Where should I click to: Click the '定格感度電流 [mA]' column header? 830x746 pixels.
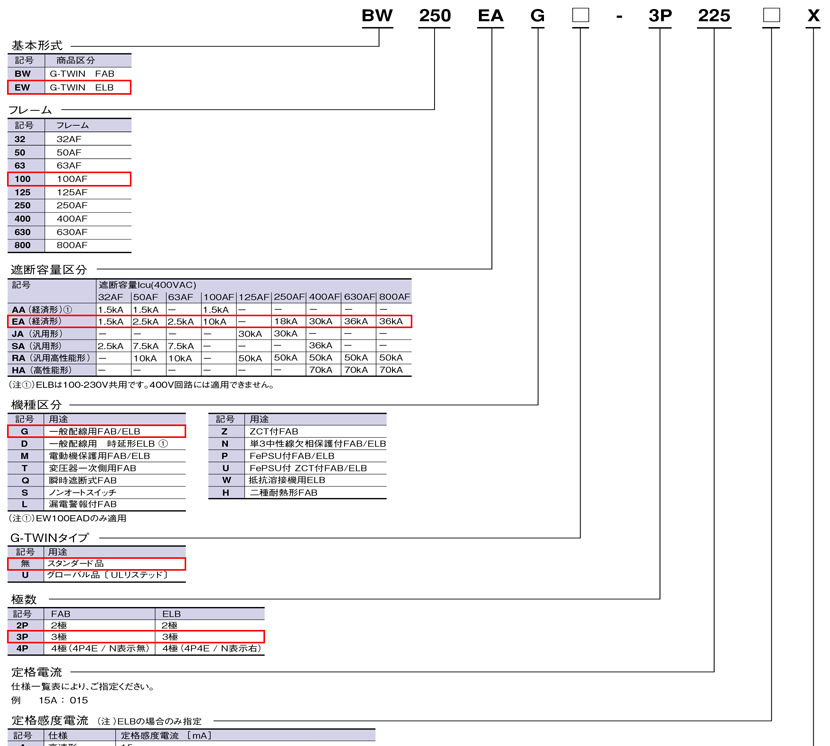click(166, 735)
